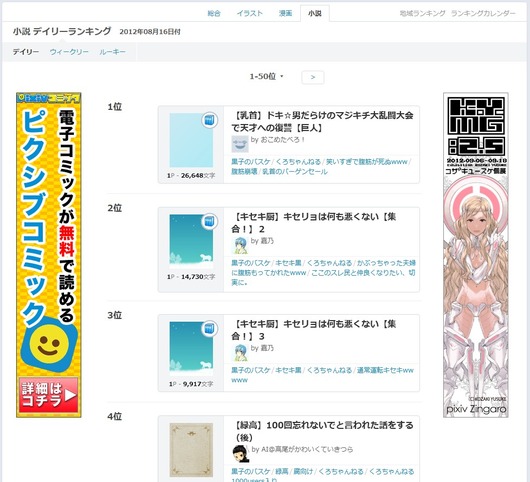This screenshot has width=530, height=482.
Task: Click the AI@ author avatar in 4位 entry
Action: tap(241, 454)
